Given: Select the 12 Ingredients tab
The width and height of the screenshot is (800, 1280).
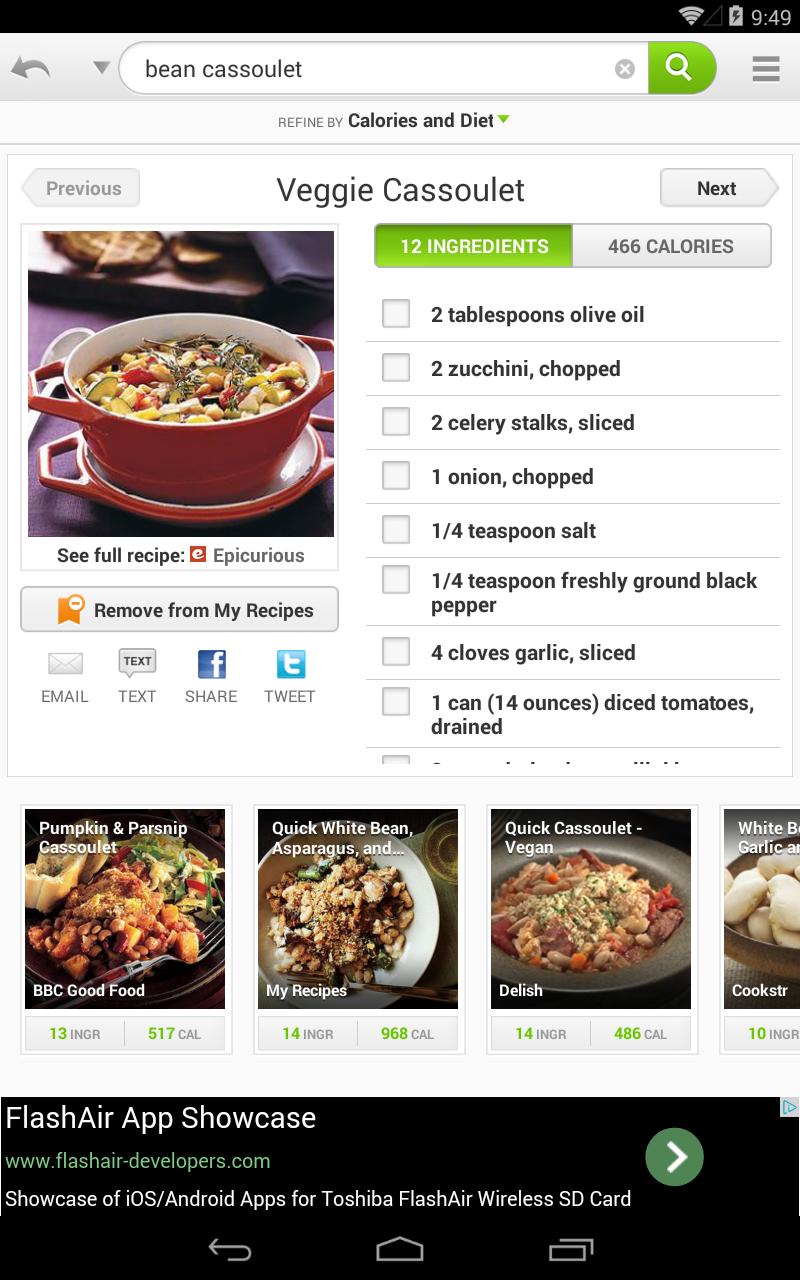Looking at the screenshot, I should pos(474,246).
